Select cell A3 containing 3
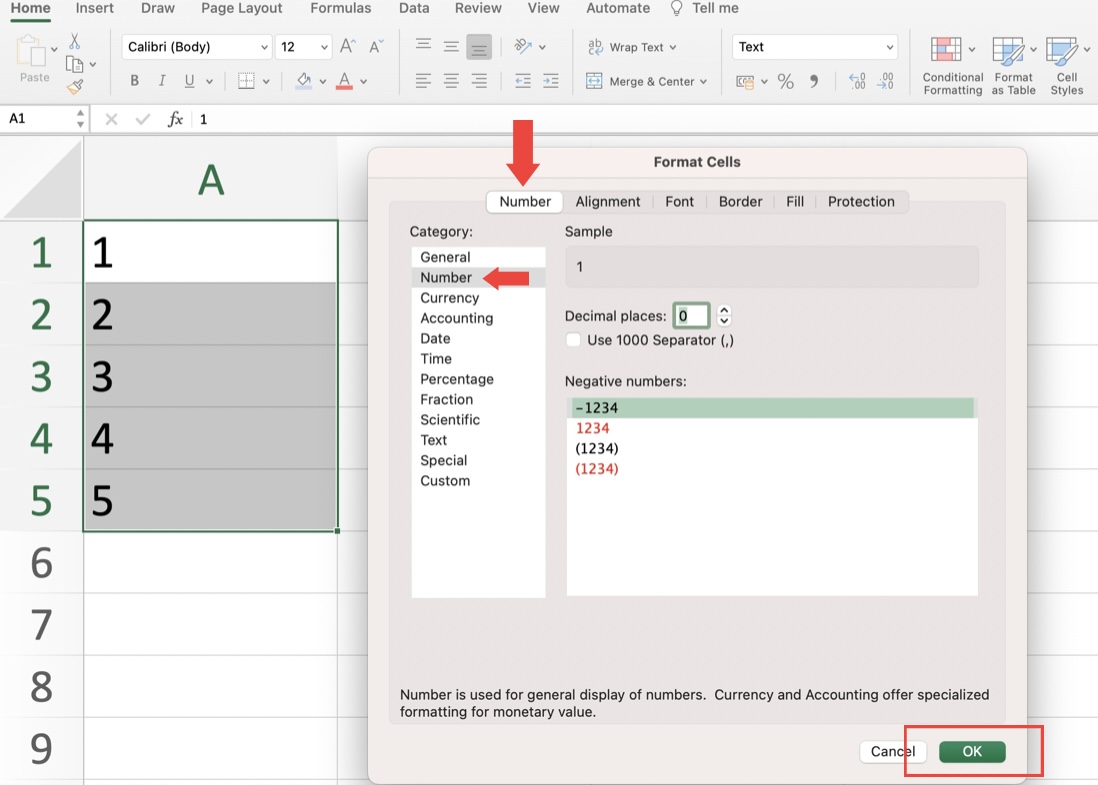 tap(210, 376)
